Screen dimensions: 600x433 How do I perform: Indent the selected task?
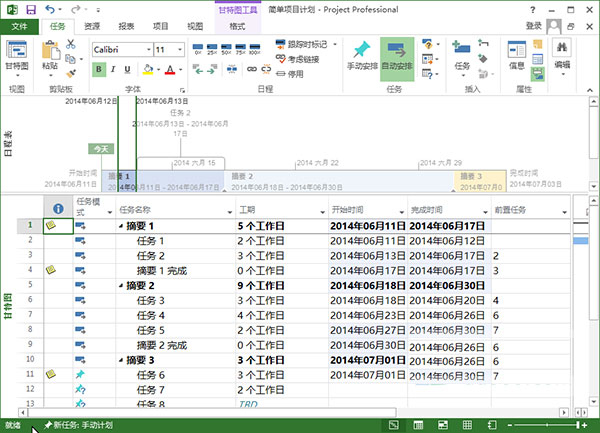coord(212,69)
